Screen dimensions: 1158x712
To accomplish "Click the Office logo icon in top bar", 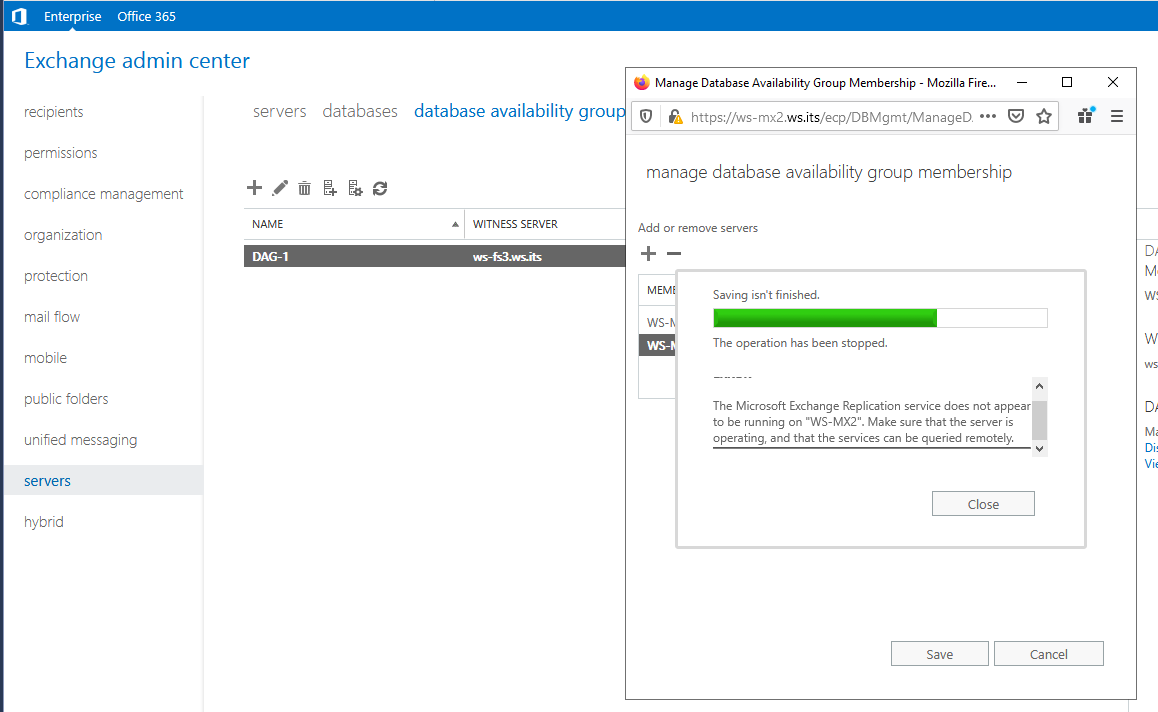I will click(x=19, y=16).
